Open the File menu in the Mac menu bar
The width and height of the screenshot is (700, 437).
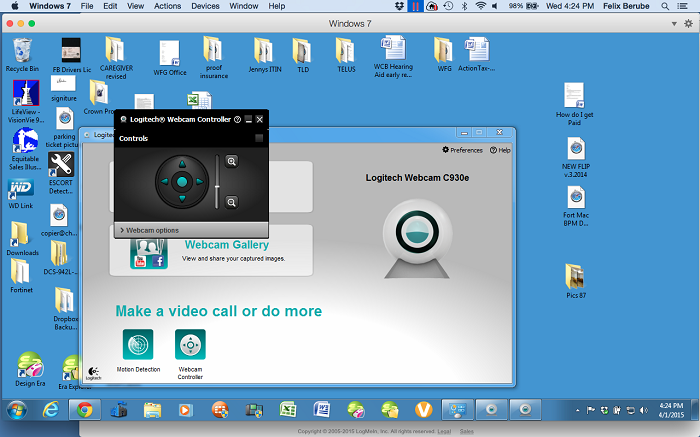click(x=87, y=6)
